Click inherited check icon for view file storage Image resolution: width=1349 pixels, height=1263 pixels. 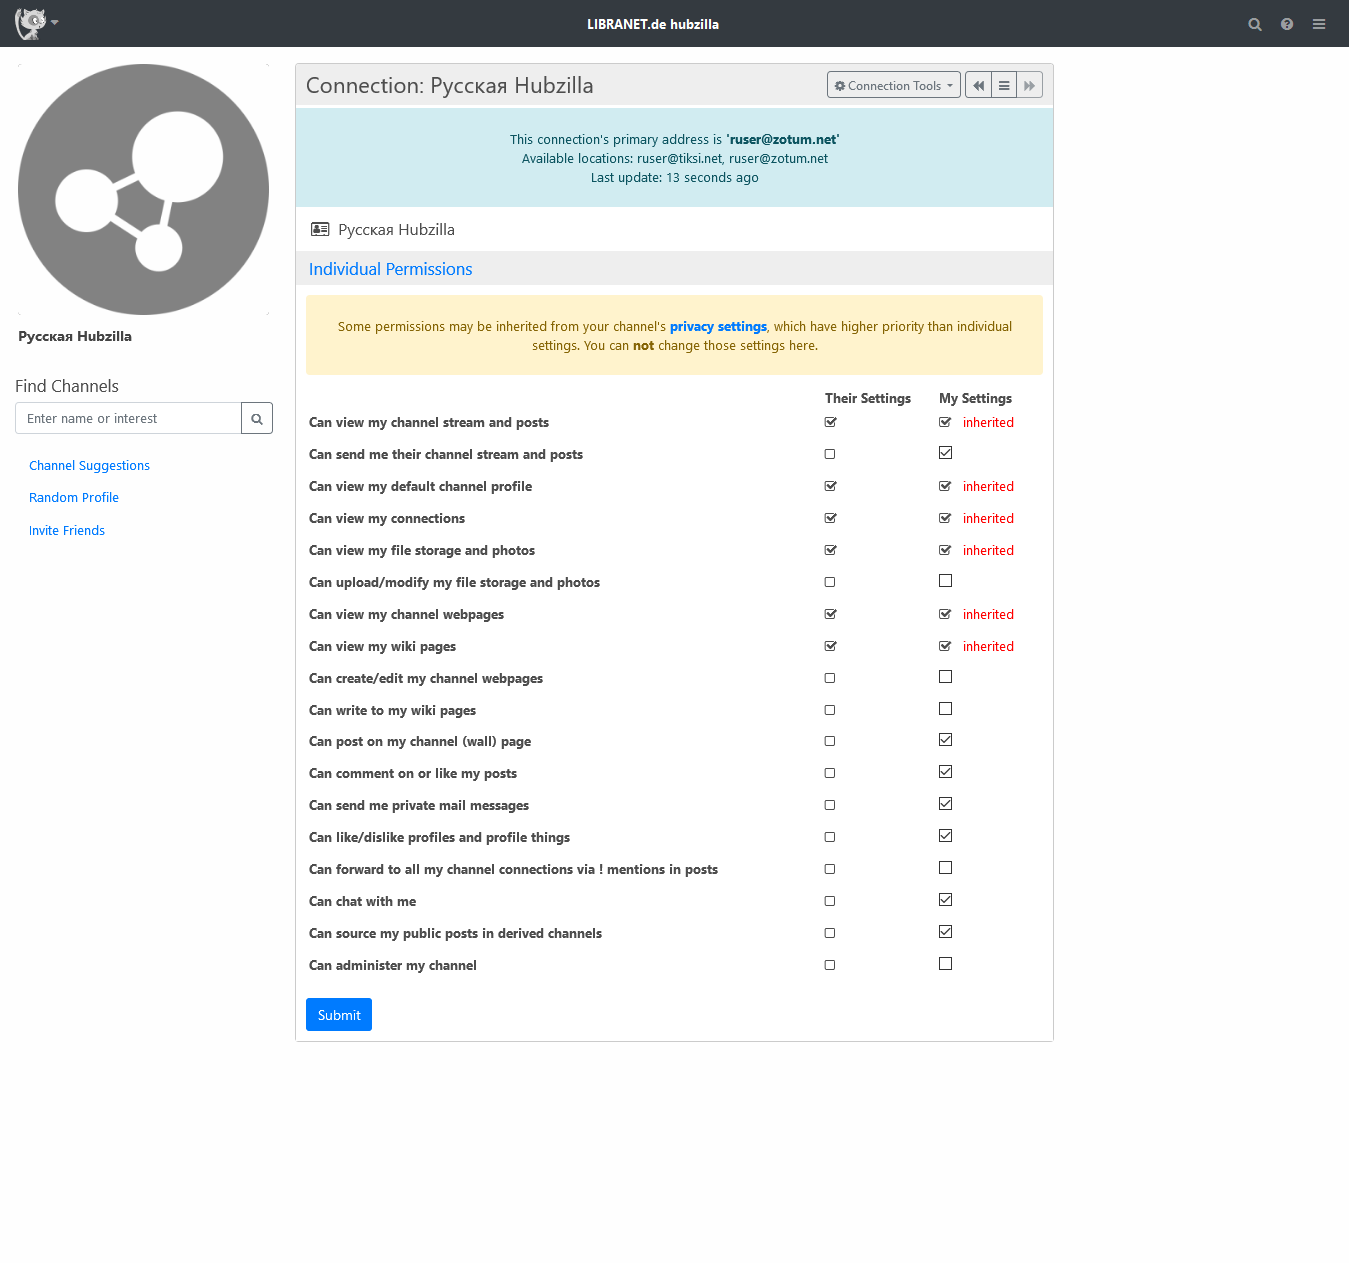tap(945, 550)
